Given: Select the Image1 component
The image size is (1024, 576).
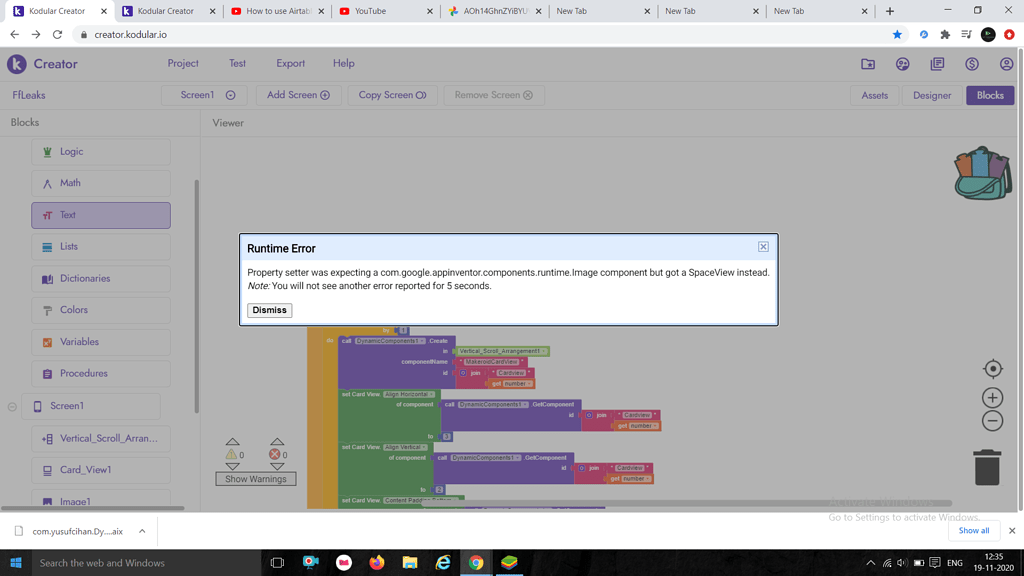Looking at the screenshot, I should pos(101,501).
